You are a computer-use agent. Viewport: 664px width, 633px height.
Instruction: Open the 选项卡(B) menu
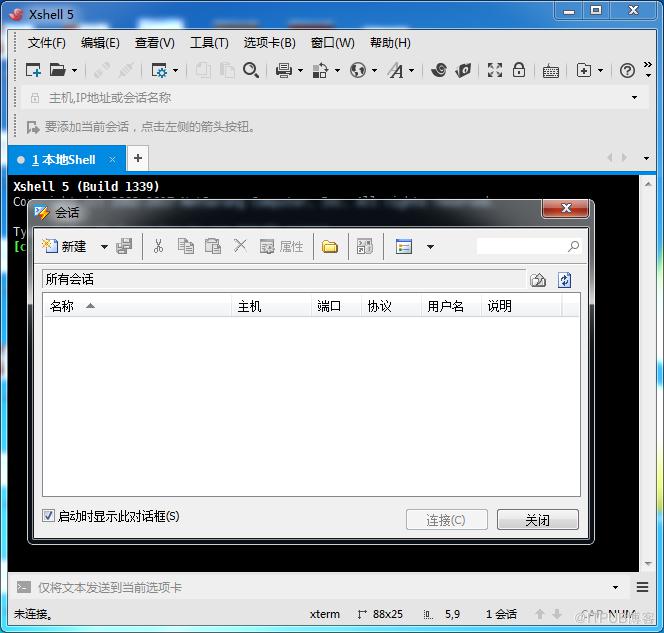point(269,43)
